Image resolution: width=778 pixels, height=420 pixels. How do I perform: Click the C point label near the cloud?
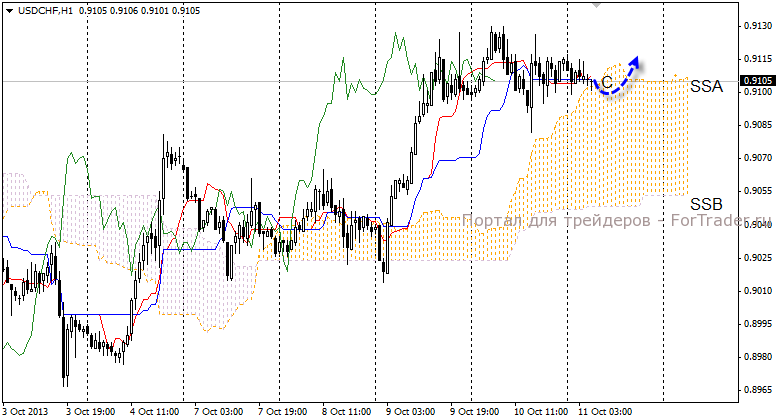coord(606,82)
